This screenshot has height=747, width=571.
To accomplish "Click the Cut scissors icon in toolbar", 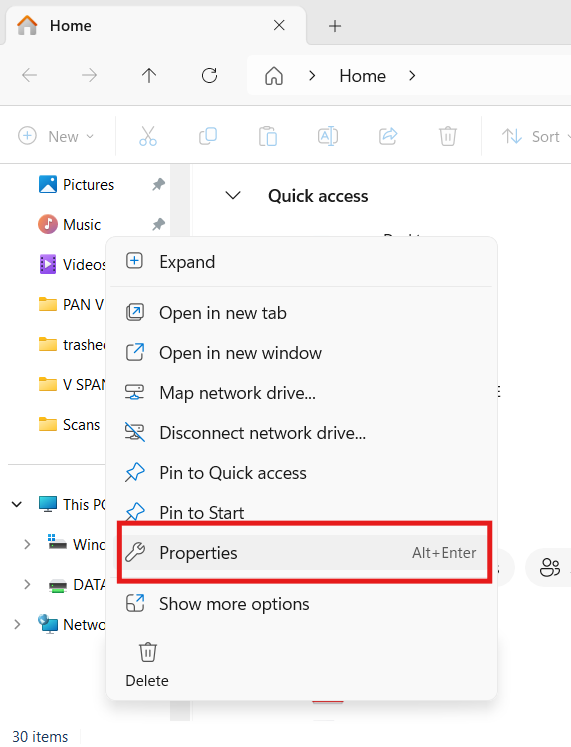I will (148, 136).
